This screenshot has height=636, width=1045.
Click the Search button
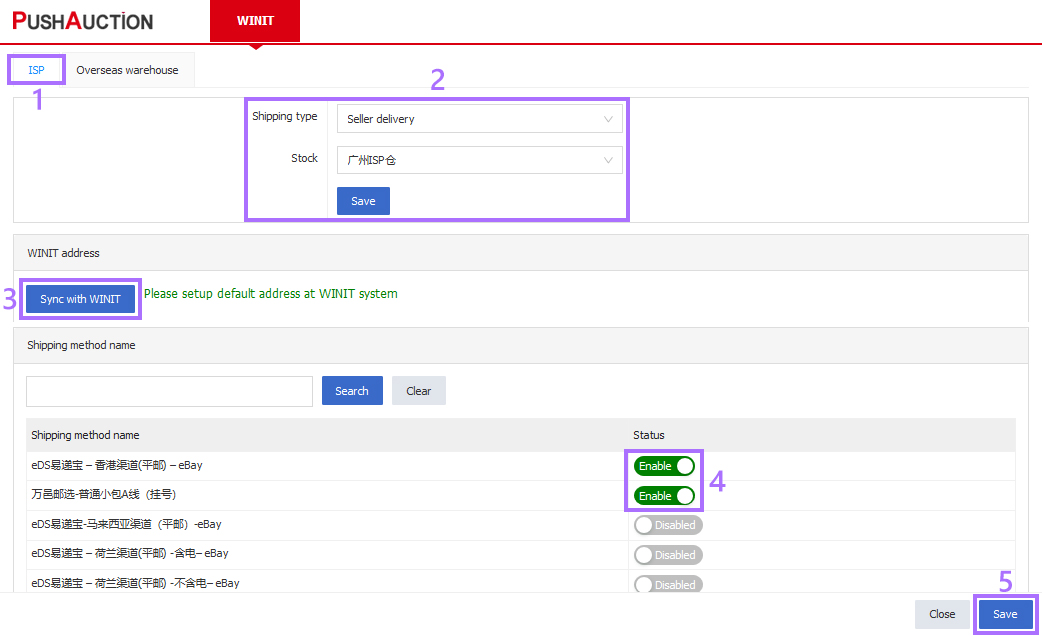(x=352, y=390)
